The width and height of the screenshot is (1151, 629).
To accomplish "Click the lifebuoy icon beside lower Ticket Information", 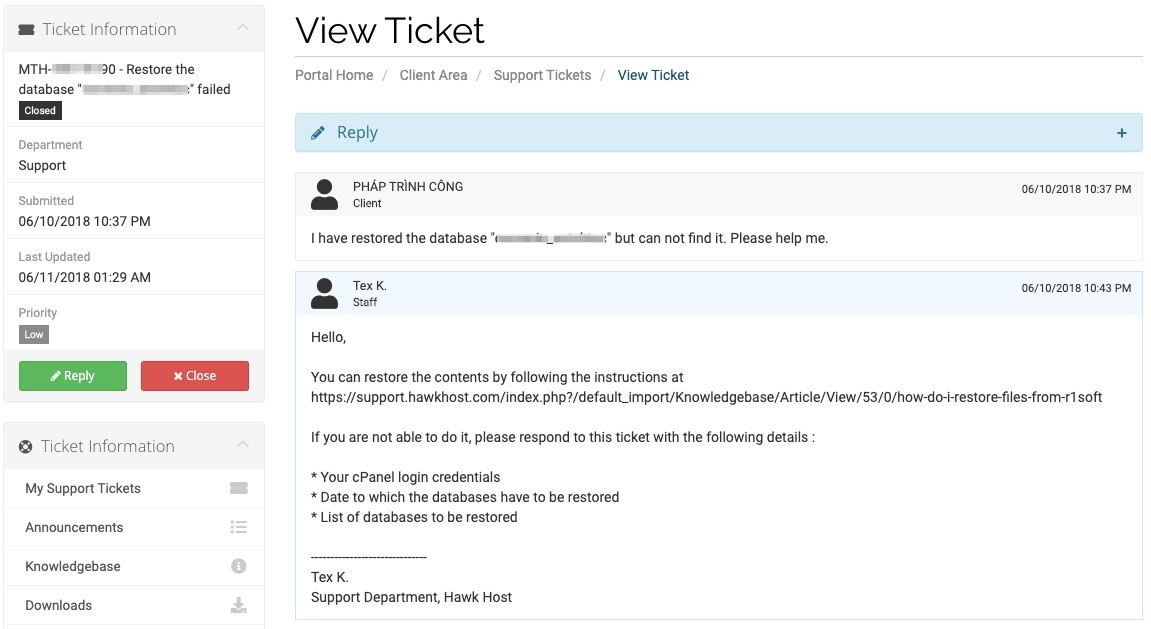I will click(x=26, y=446).
